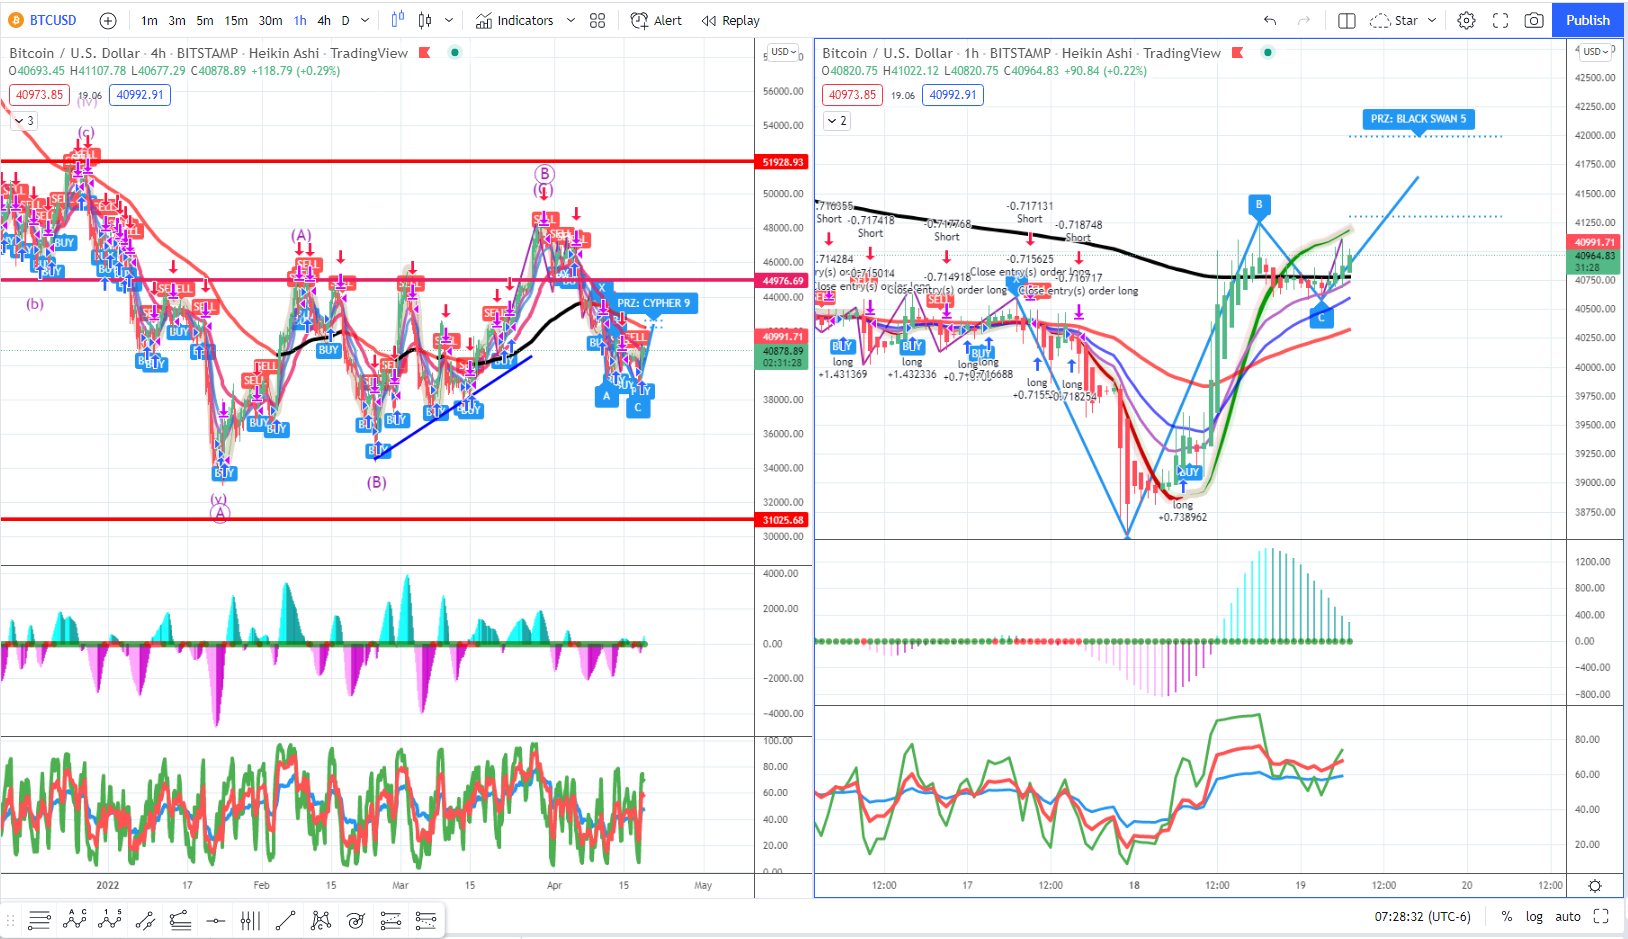Open BTCUSD symbol search

click(x=52, y=20)
